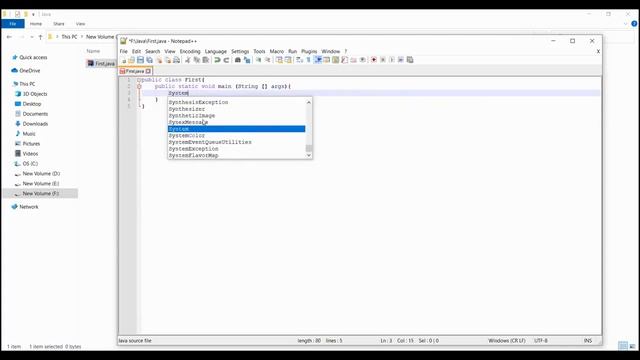640x360 pixels.
Task: Toggle the highlighted Indent Guide button
Action: point(318,60)
